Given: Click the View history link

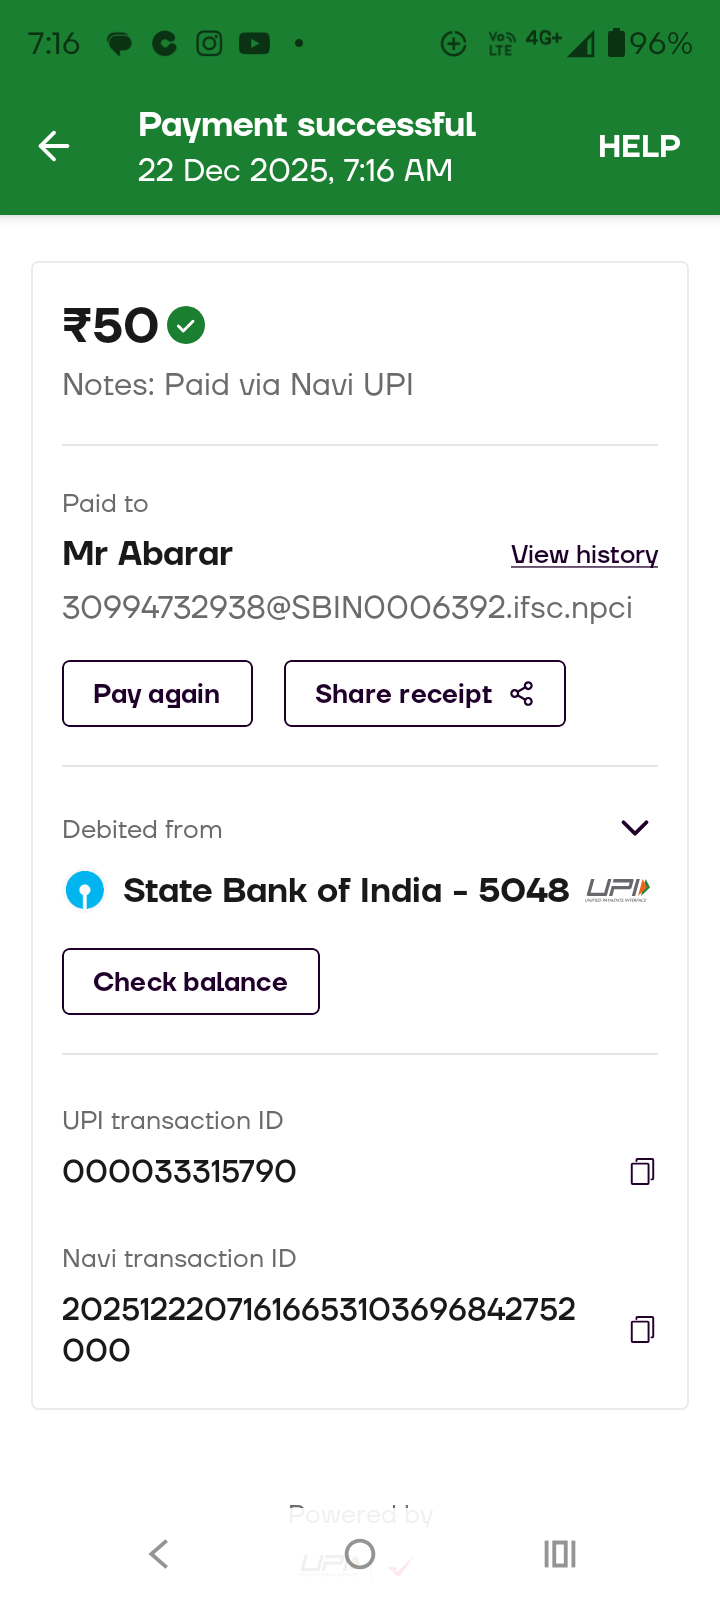Looking at the screenshot, I should (584, 555).
